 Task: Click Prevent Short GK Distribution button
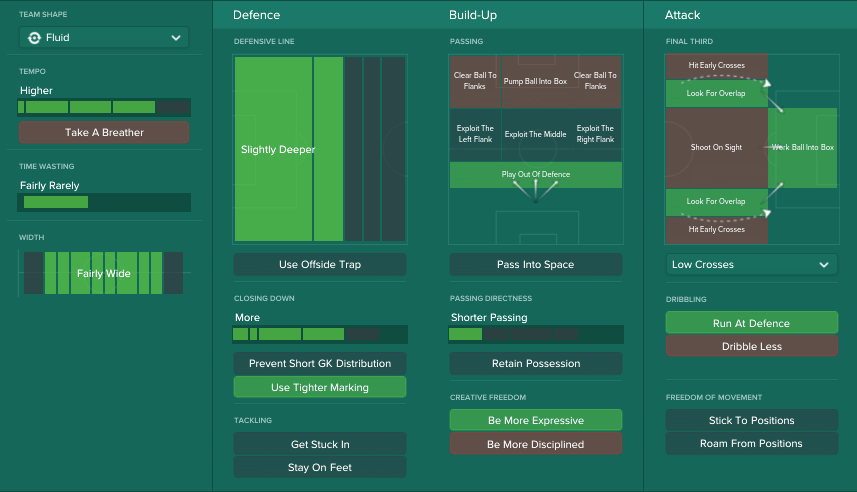(x=320, y=364)
